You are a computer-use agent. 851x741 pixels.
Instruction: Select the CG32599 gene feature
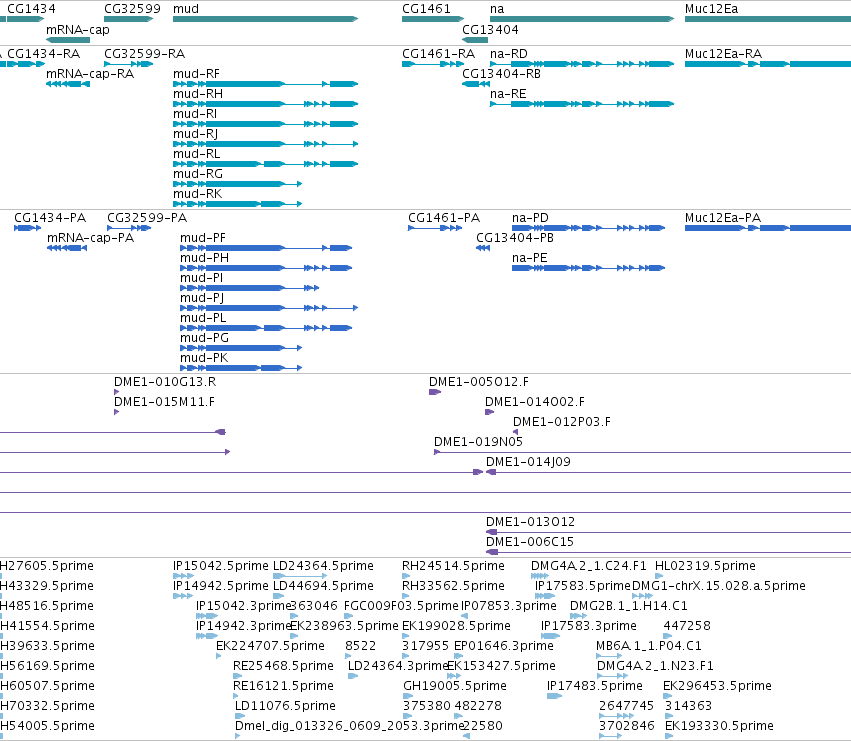pos(129,19)
